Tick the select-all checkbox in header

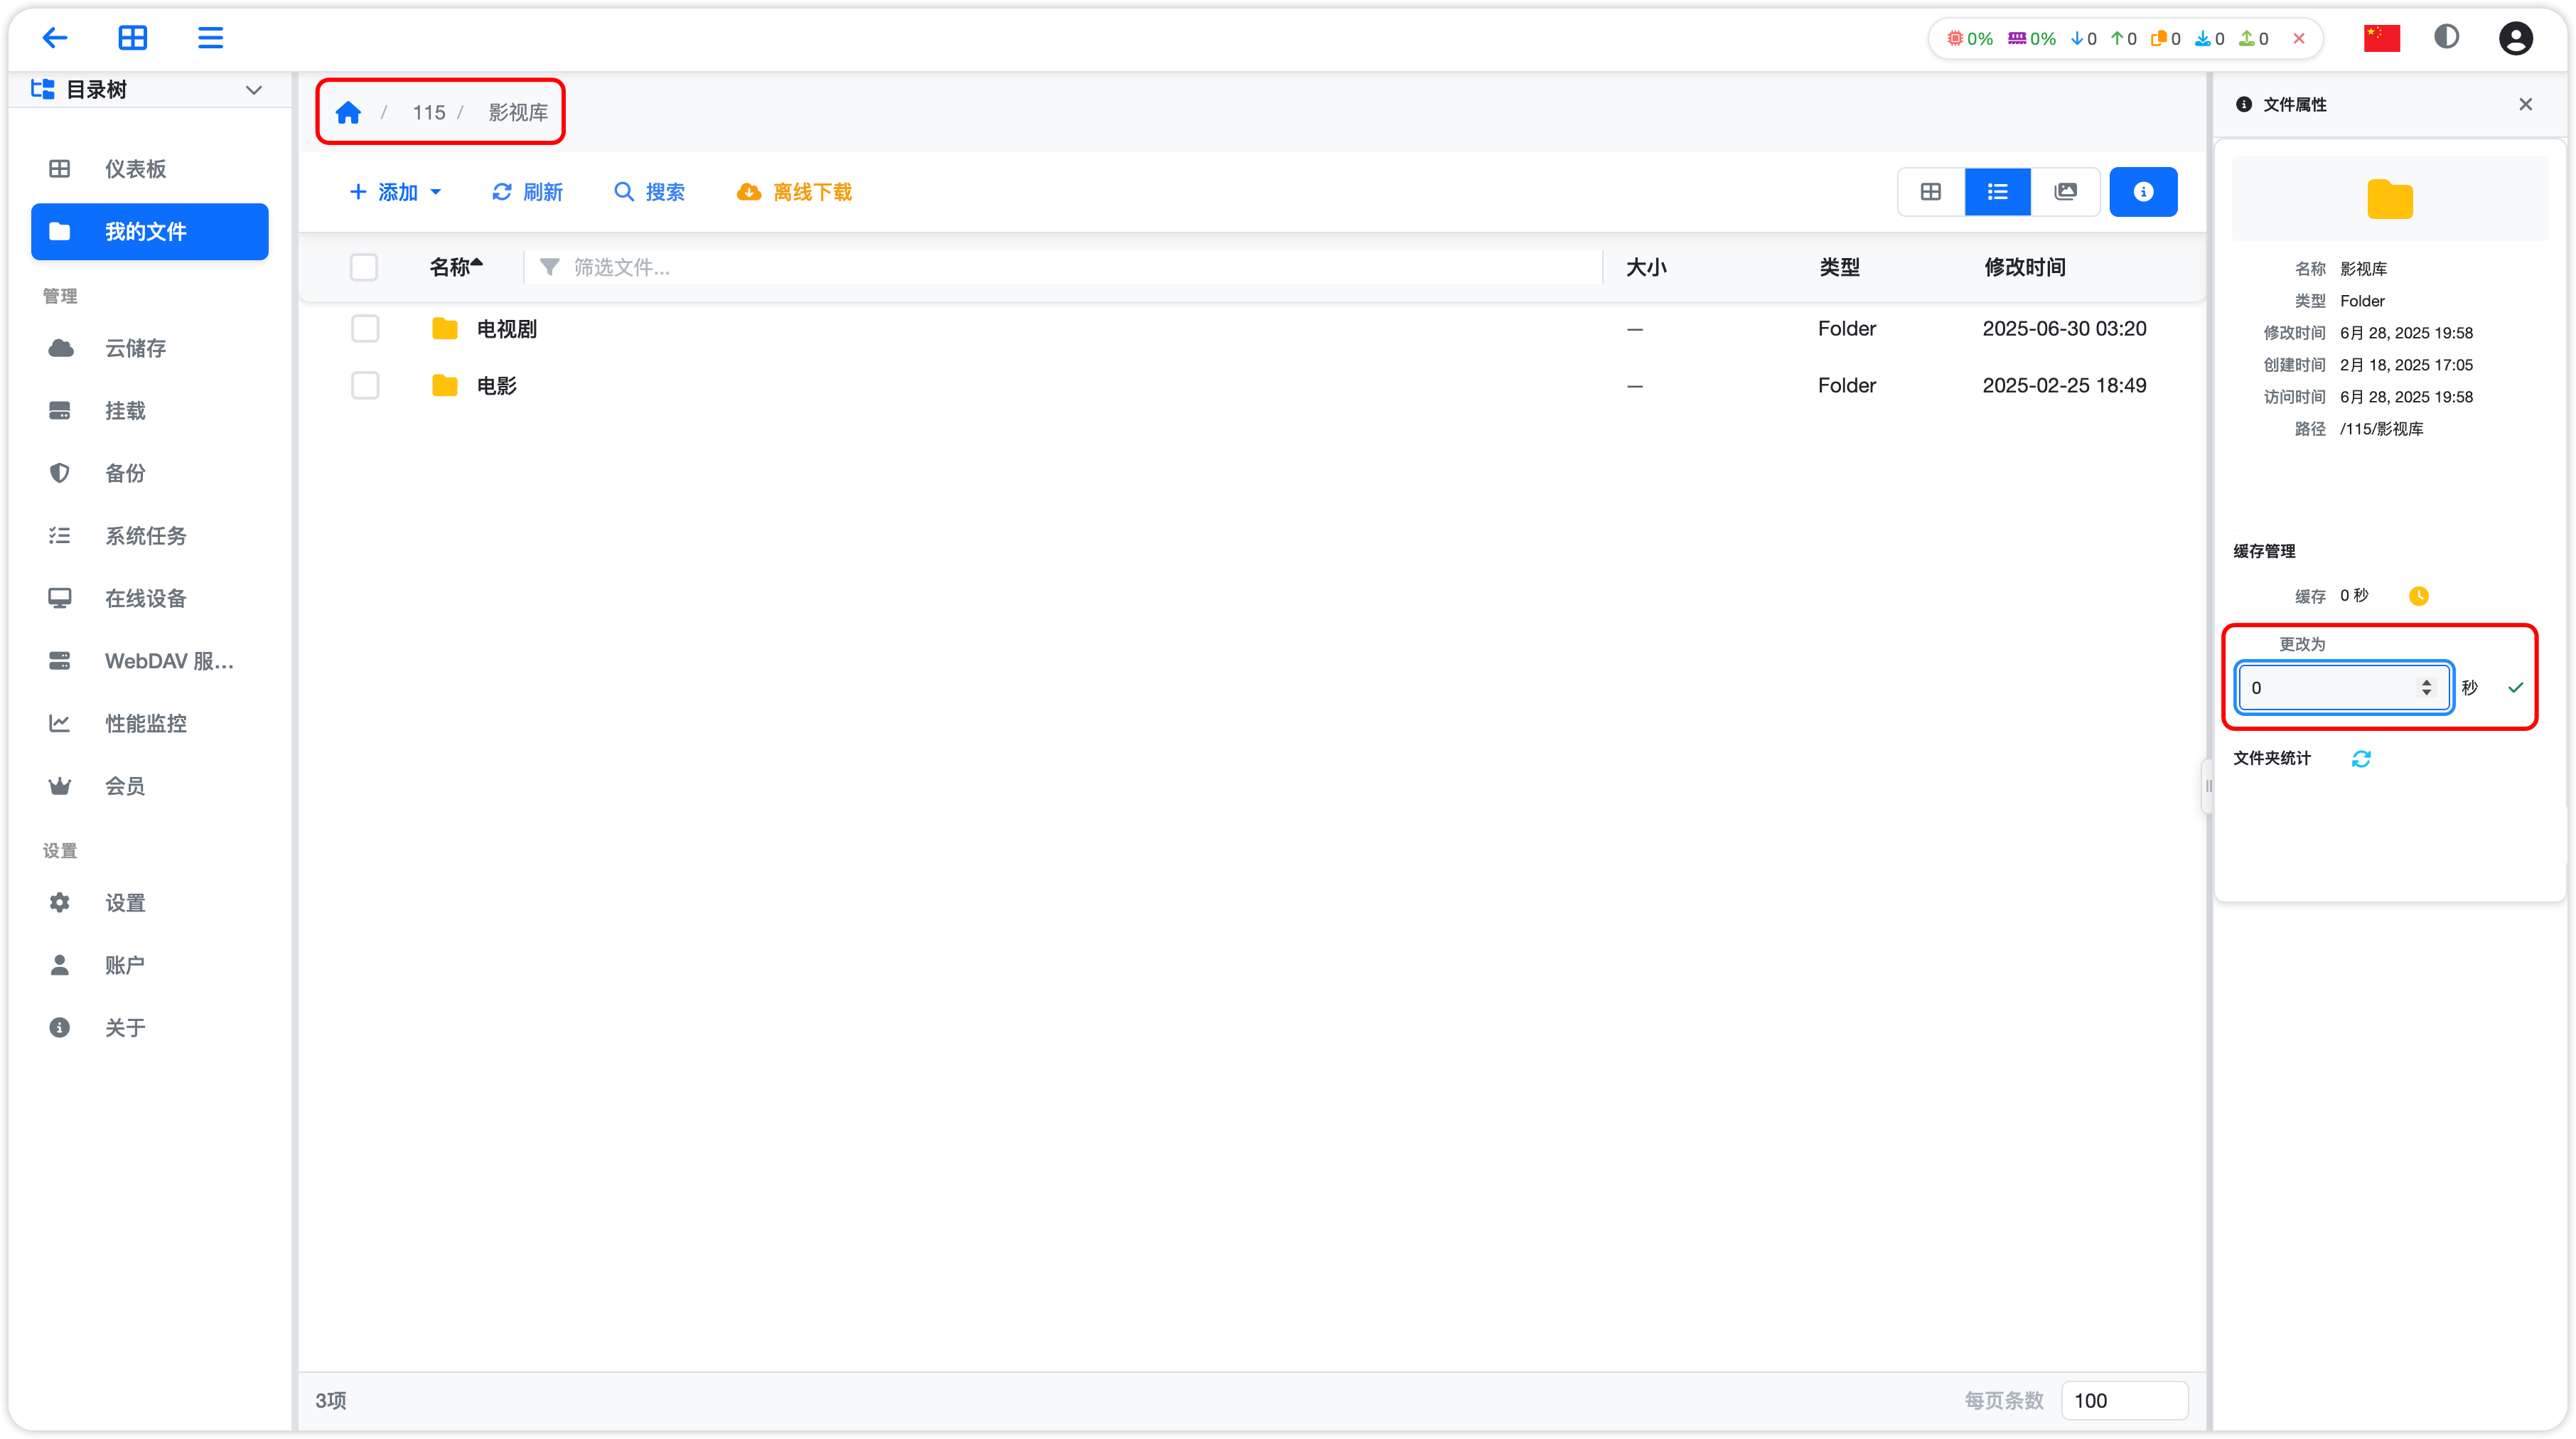(364, 267)
